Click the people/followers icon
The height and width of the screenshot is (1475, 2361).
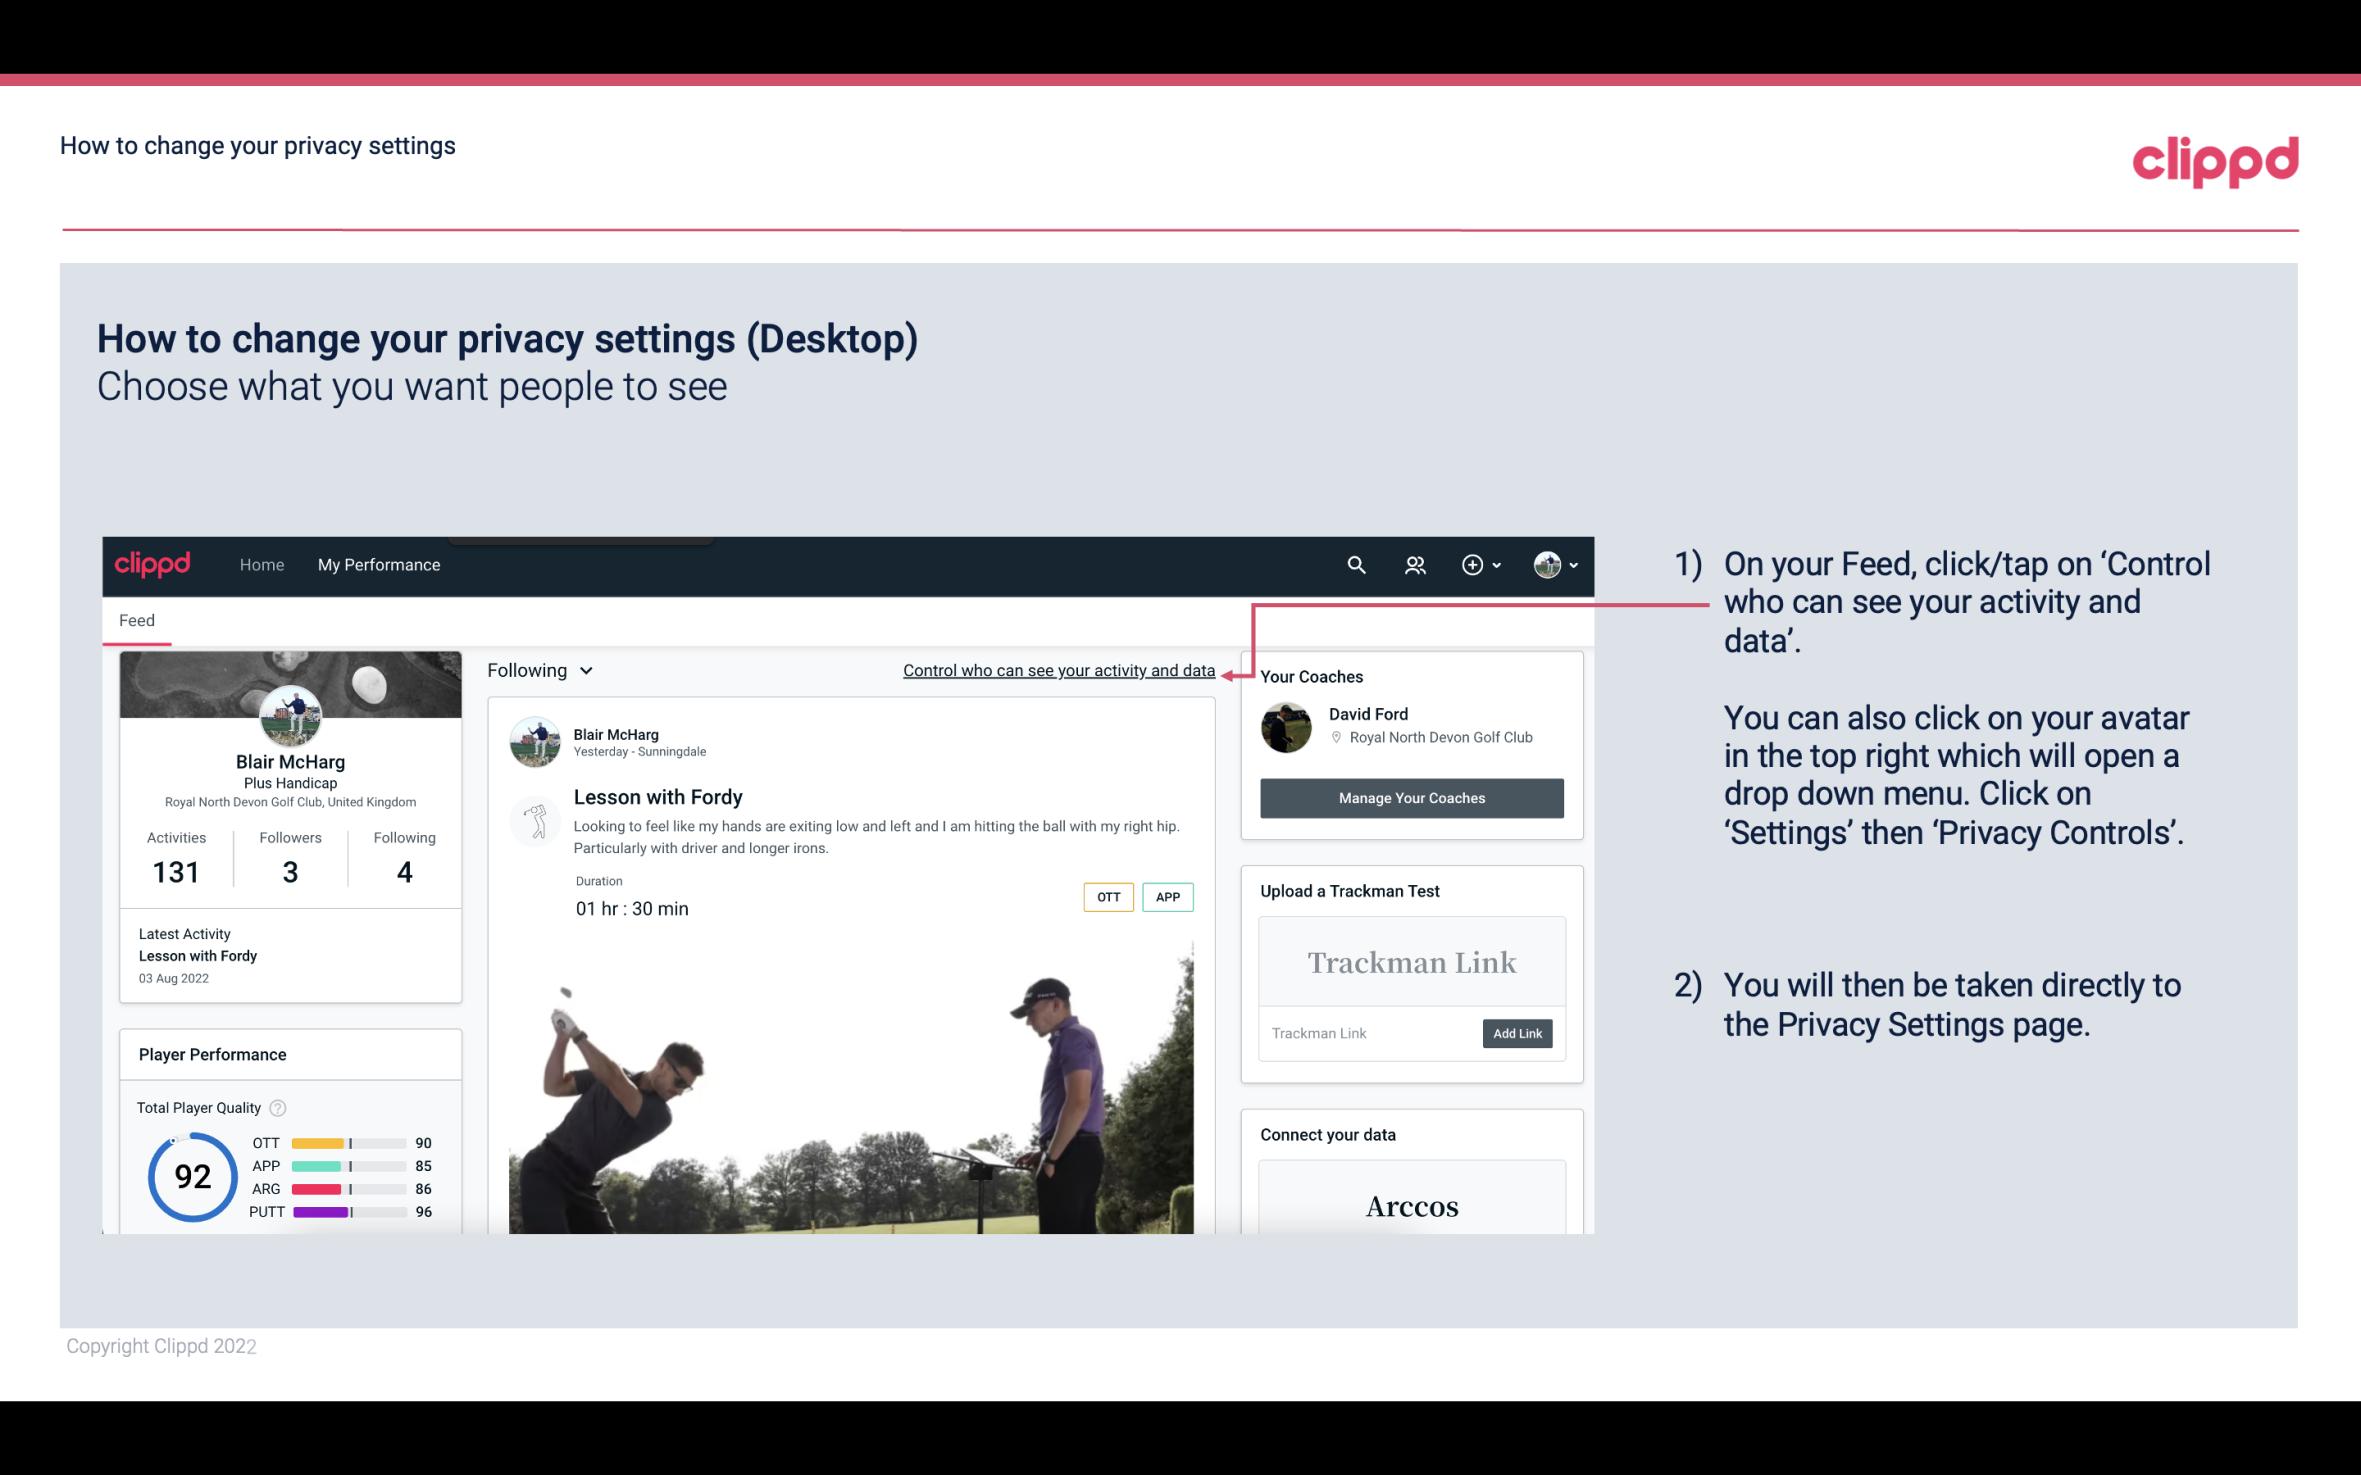[1413, 562]
